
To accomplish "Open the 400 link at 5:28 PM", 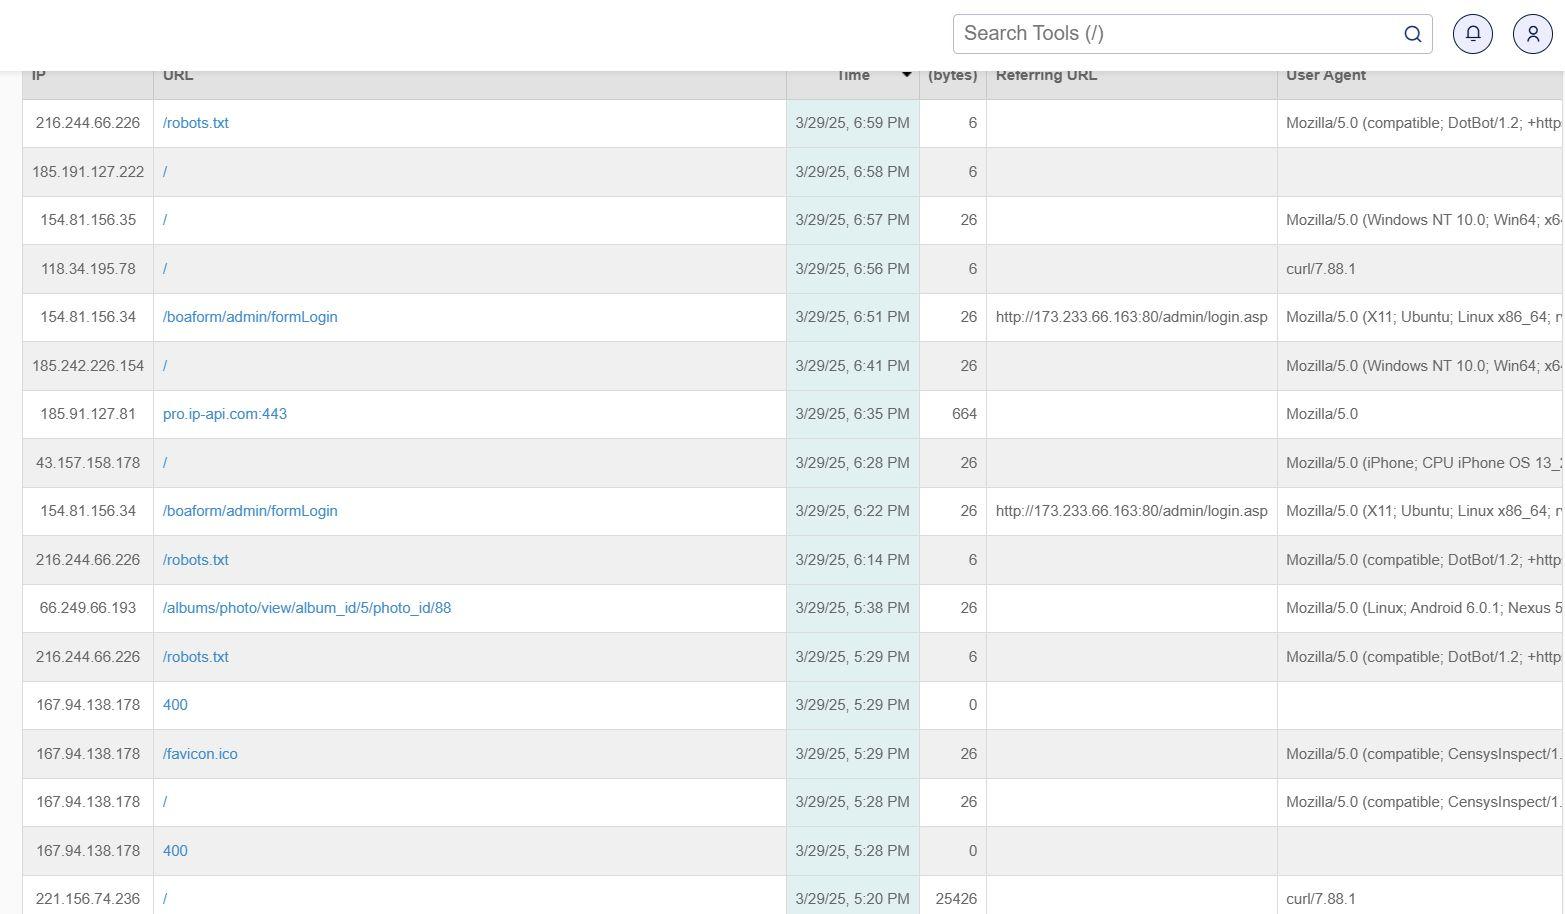I will point(175,851).
